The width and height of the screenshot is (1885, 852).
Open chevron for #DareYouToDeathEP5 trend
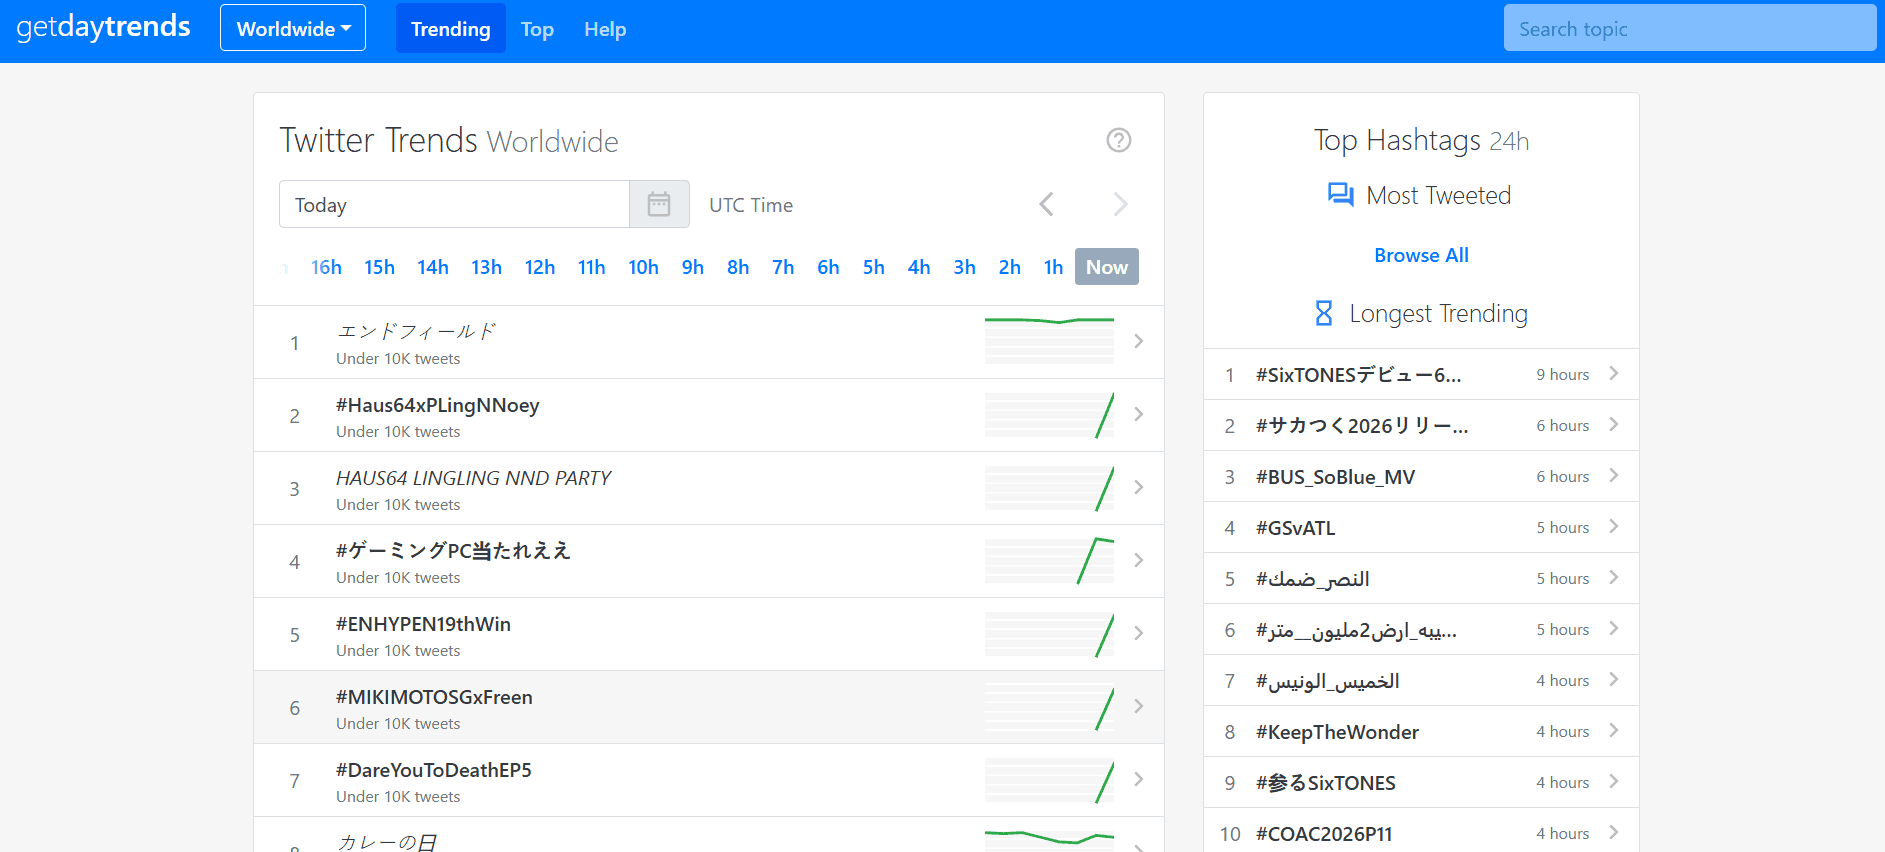coord(1138,779)
